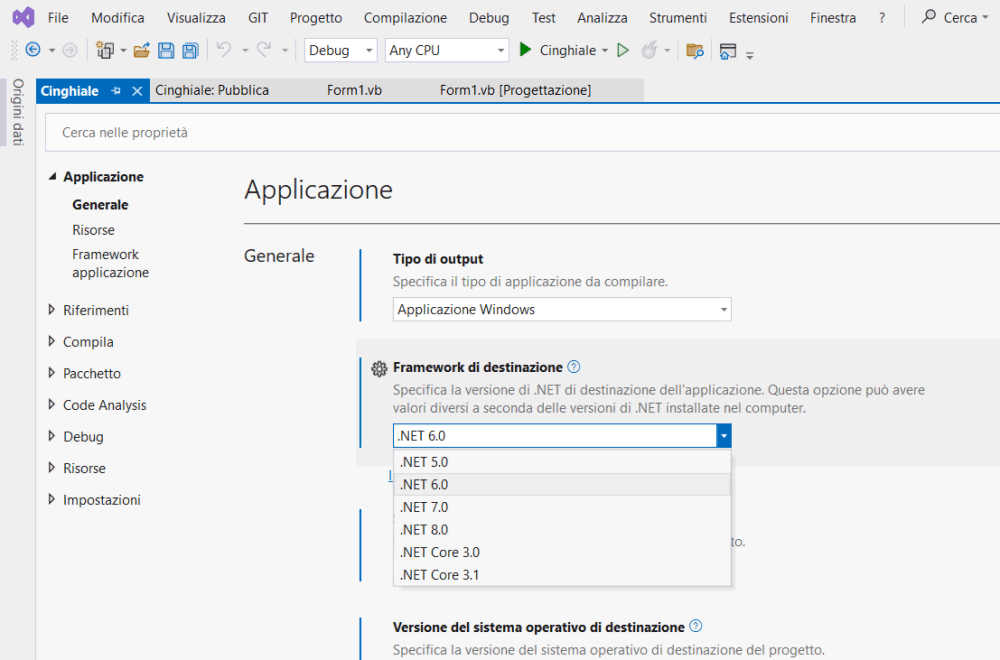Click start without debugging outline play icon
1000x660 pixels.
[623, 50]
